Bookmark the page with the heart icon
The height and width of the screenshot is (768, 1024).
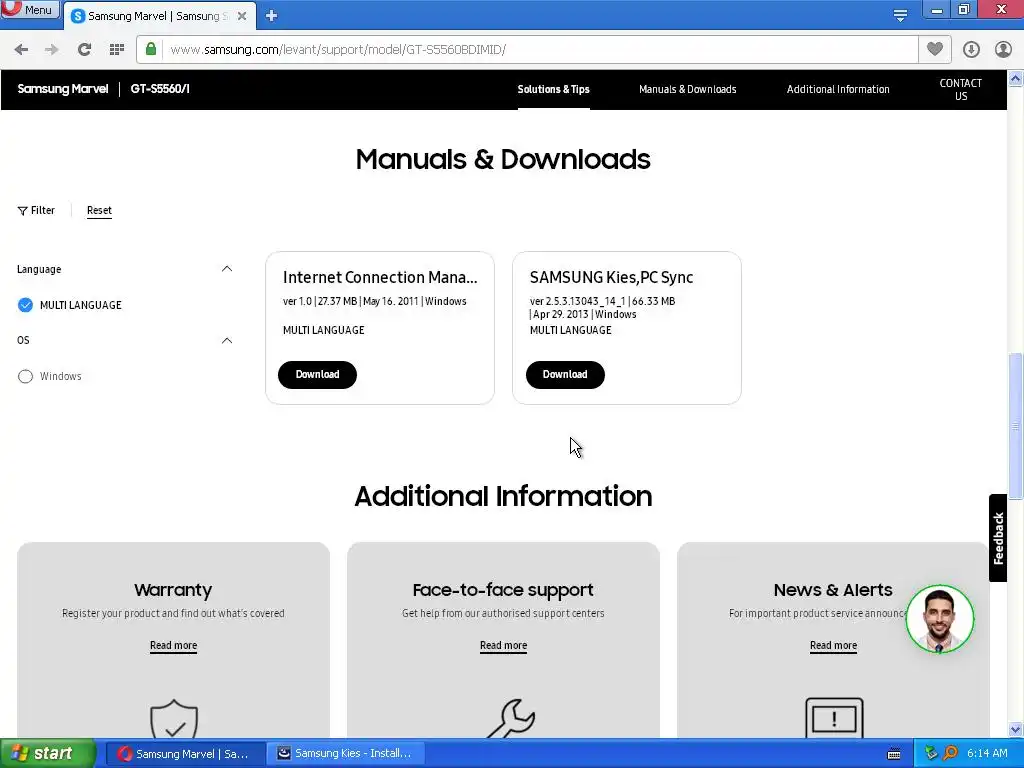(935, 49)
